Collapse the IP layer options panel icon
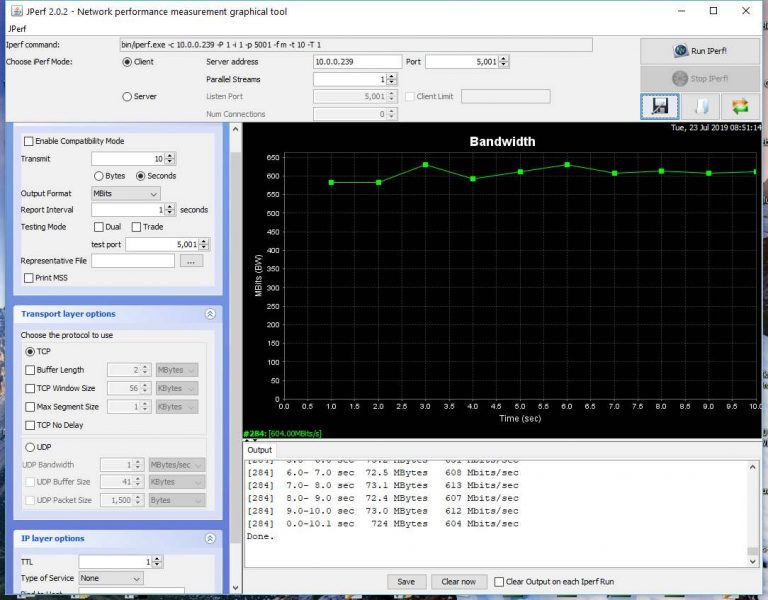The image size is (768, 600). pos(210,538)
